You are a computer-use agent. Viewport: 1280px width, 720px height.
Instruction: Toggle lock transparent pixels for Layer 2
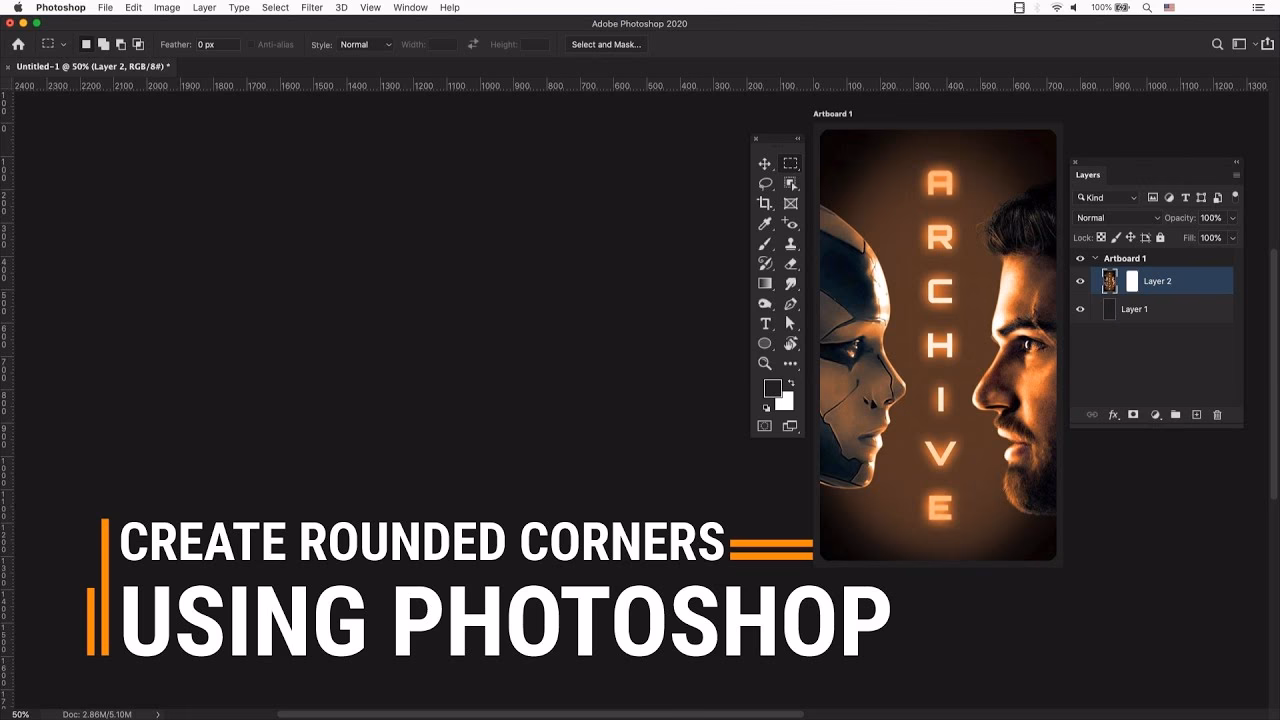1101,237
